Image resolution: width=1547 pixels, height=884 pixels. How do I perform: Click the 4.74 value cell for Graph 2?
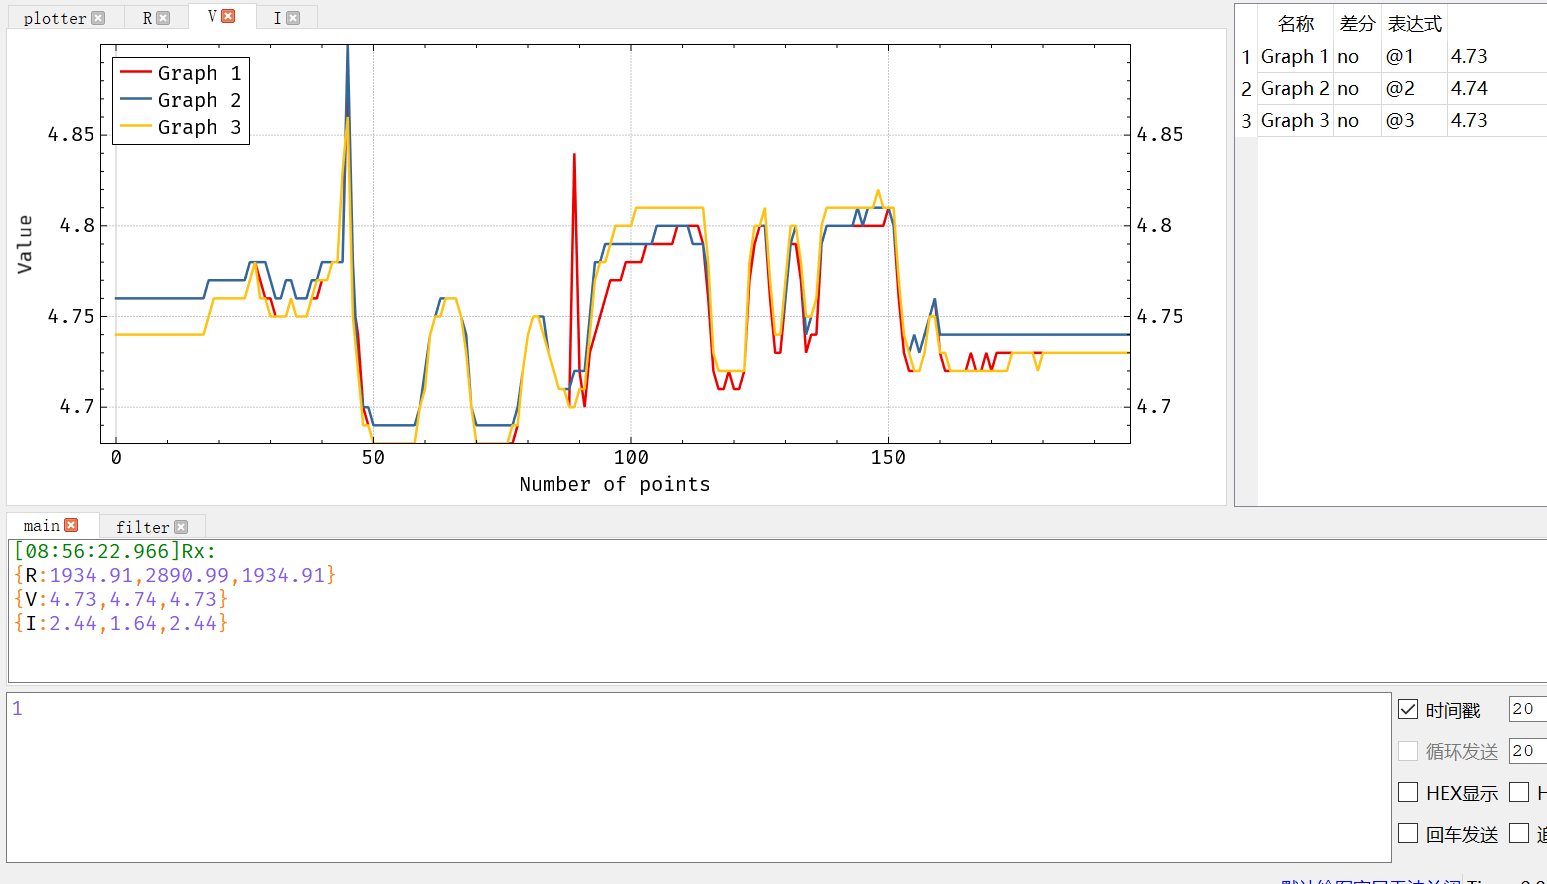tap(1497, 88)
